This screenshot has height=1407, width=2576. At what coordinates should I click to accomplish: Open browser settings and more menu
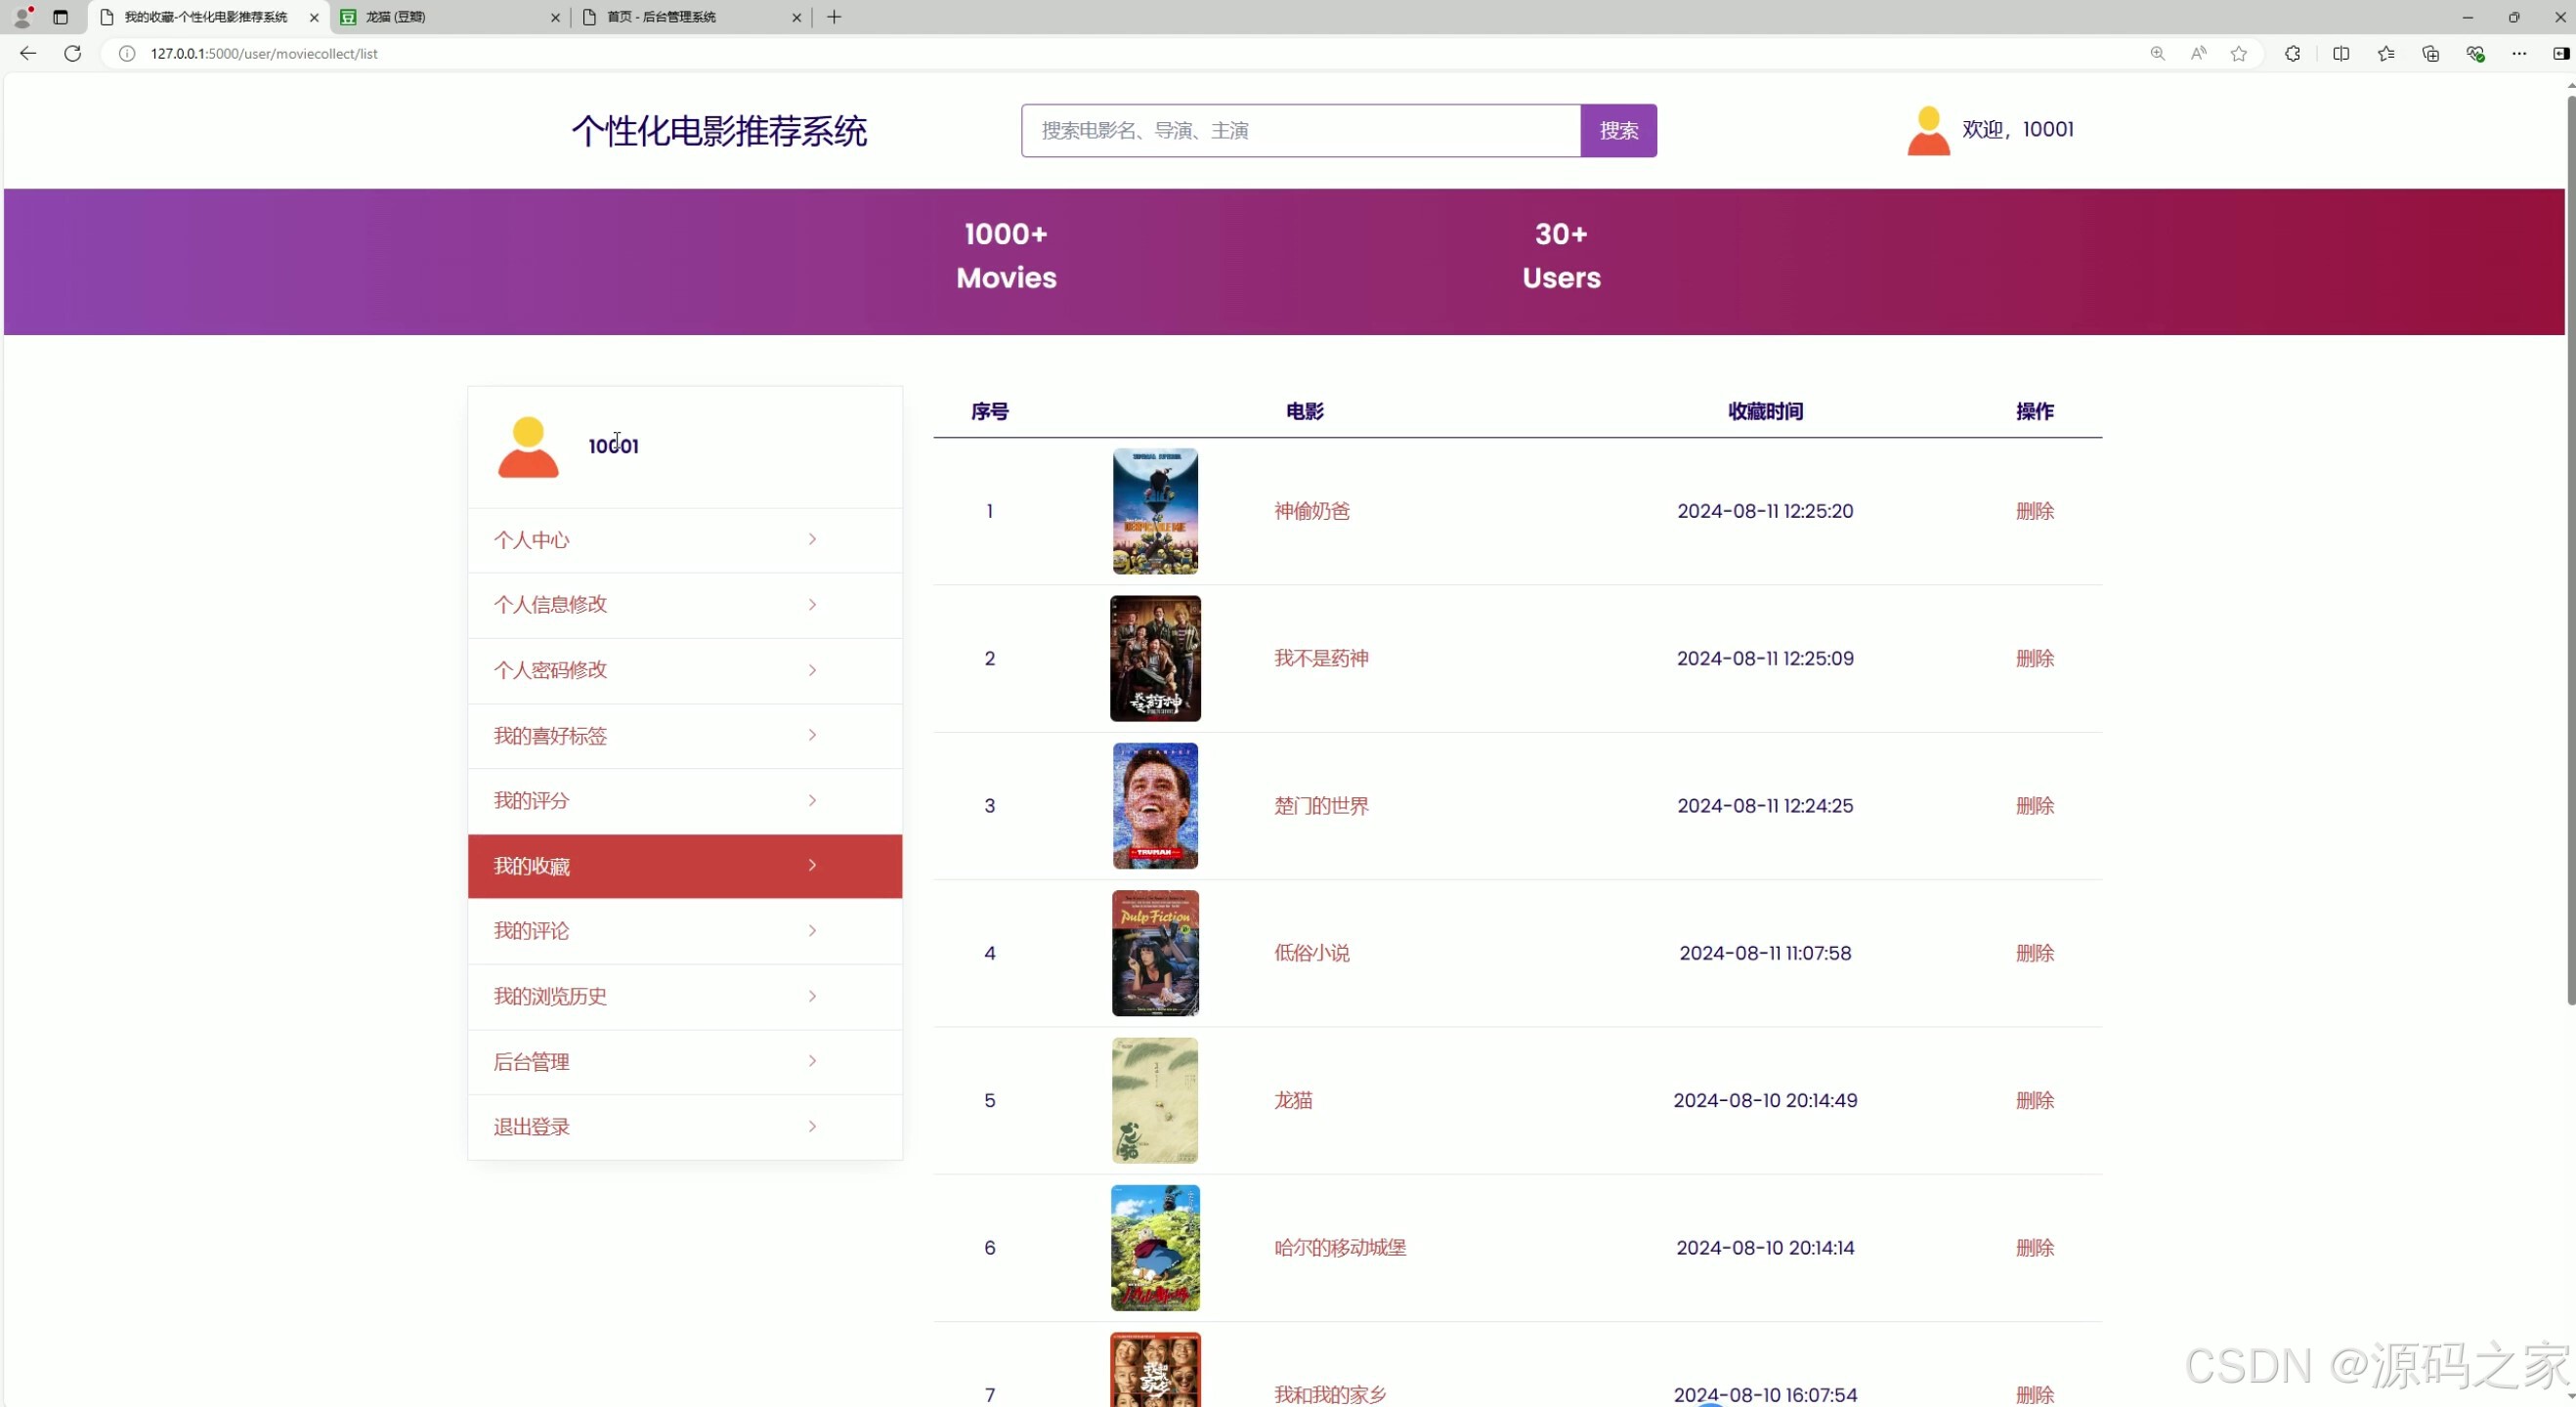pos(2518,53)
